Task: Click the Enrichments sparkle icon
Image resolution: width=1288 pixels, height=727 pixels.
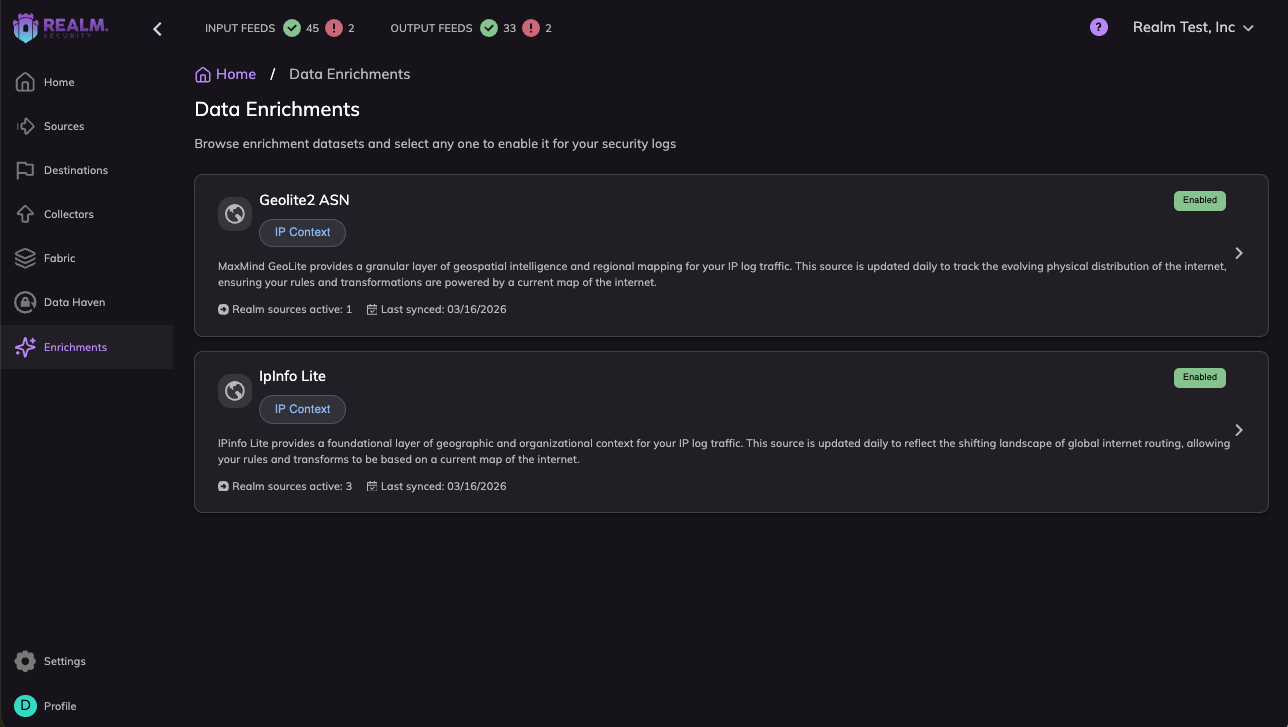Action: pyautogui.click(x=26, y=347)
